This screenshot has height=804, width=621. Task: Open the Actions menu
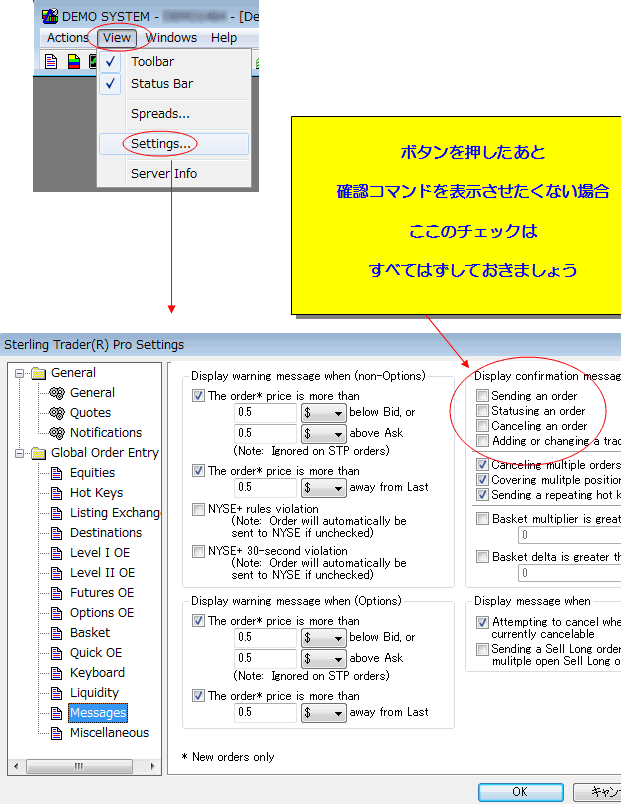tap(68, 38)
